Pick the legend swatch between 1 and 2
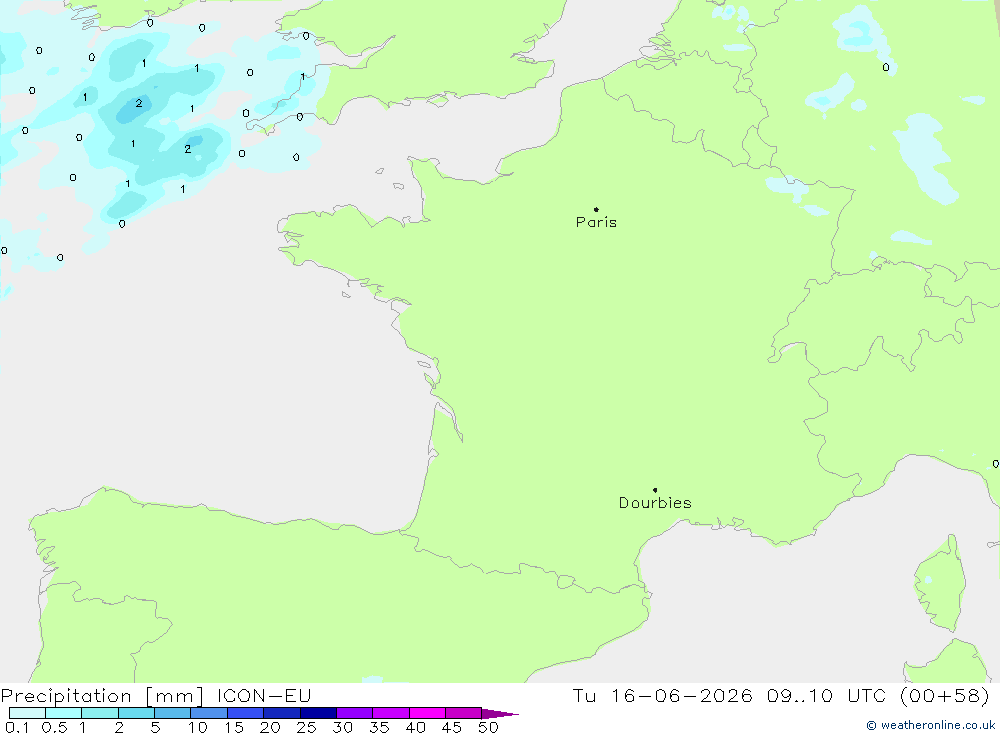 pos(100,713)
